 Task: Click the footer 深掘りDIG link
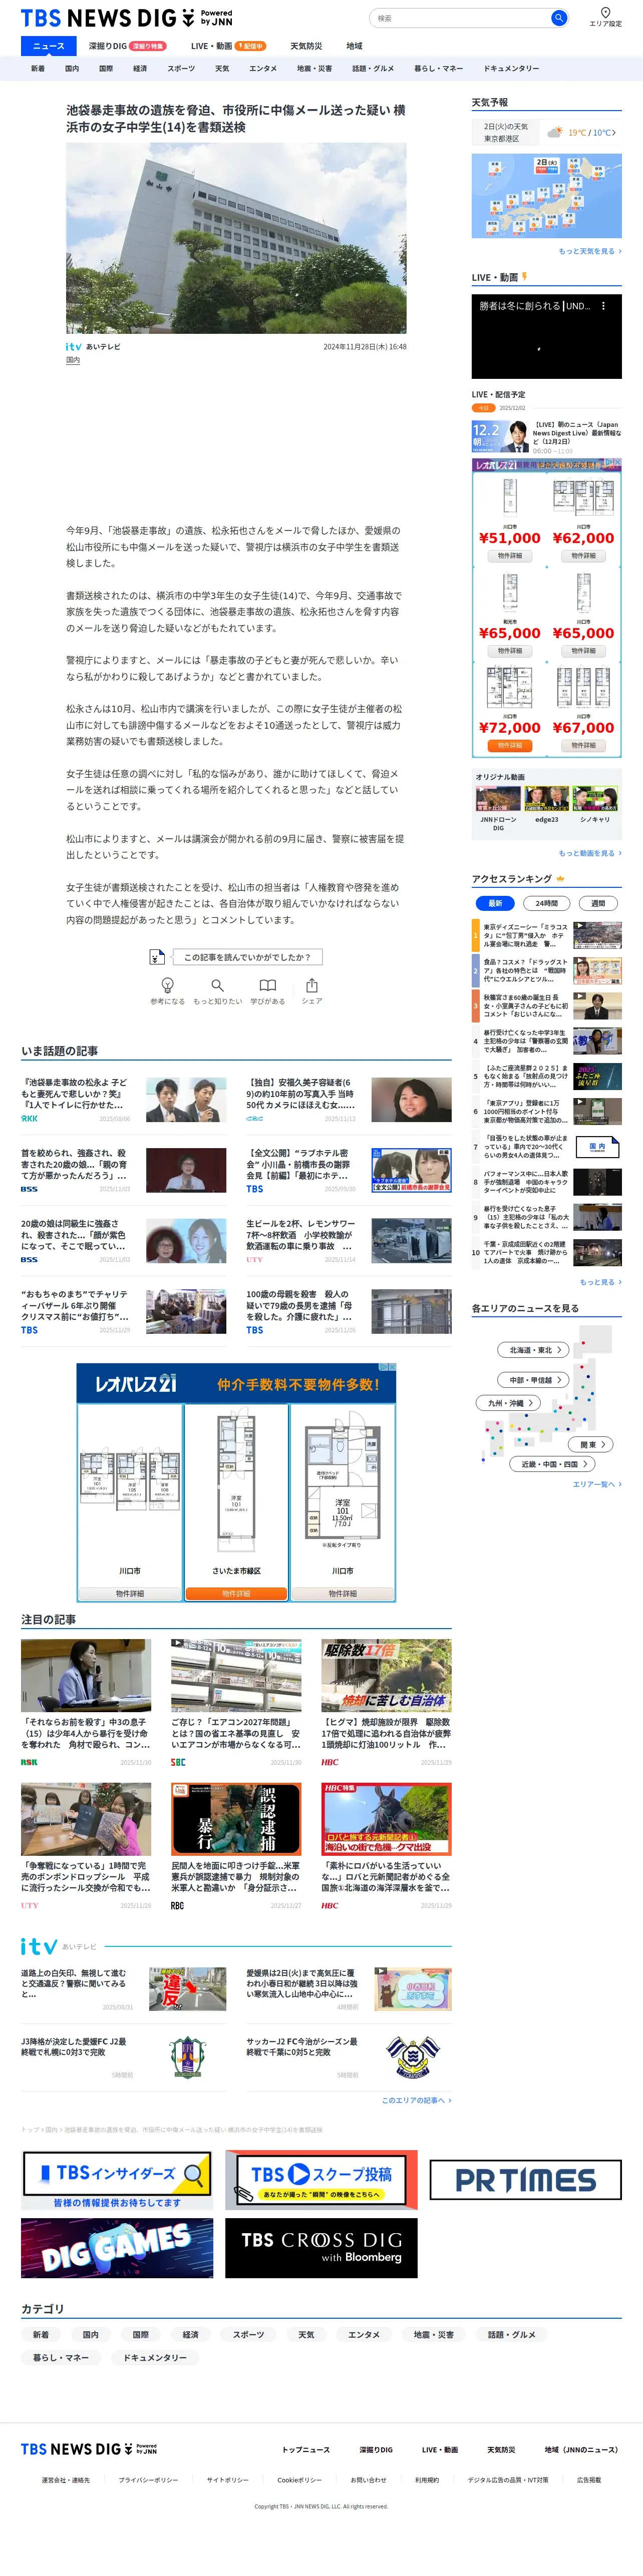[x=376, y=2450]
